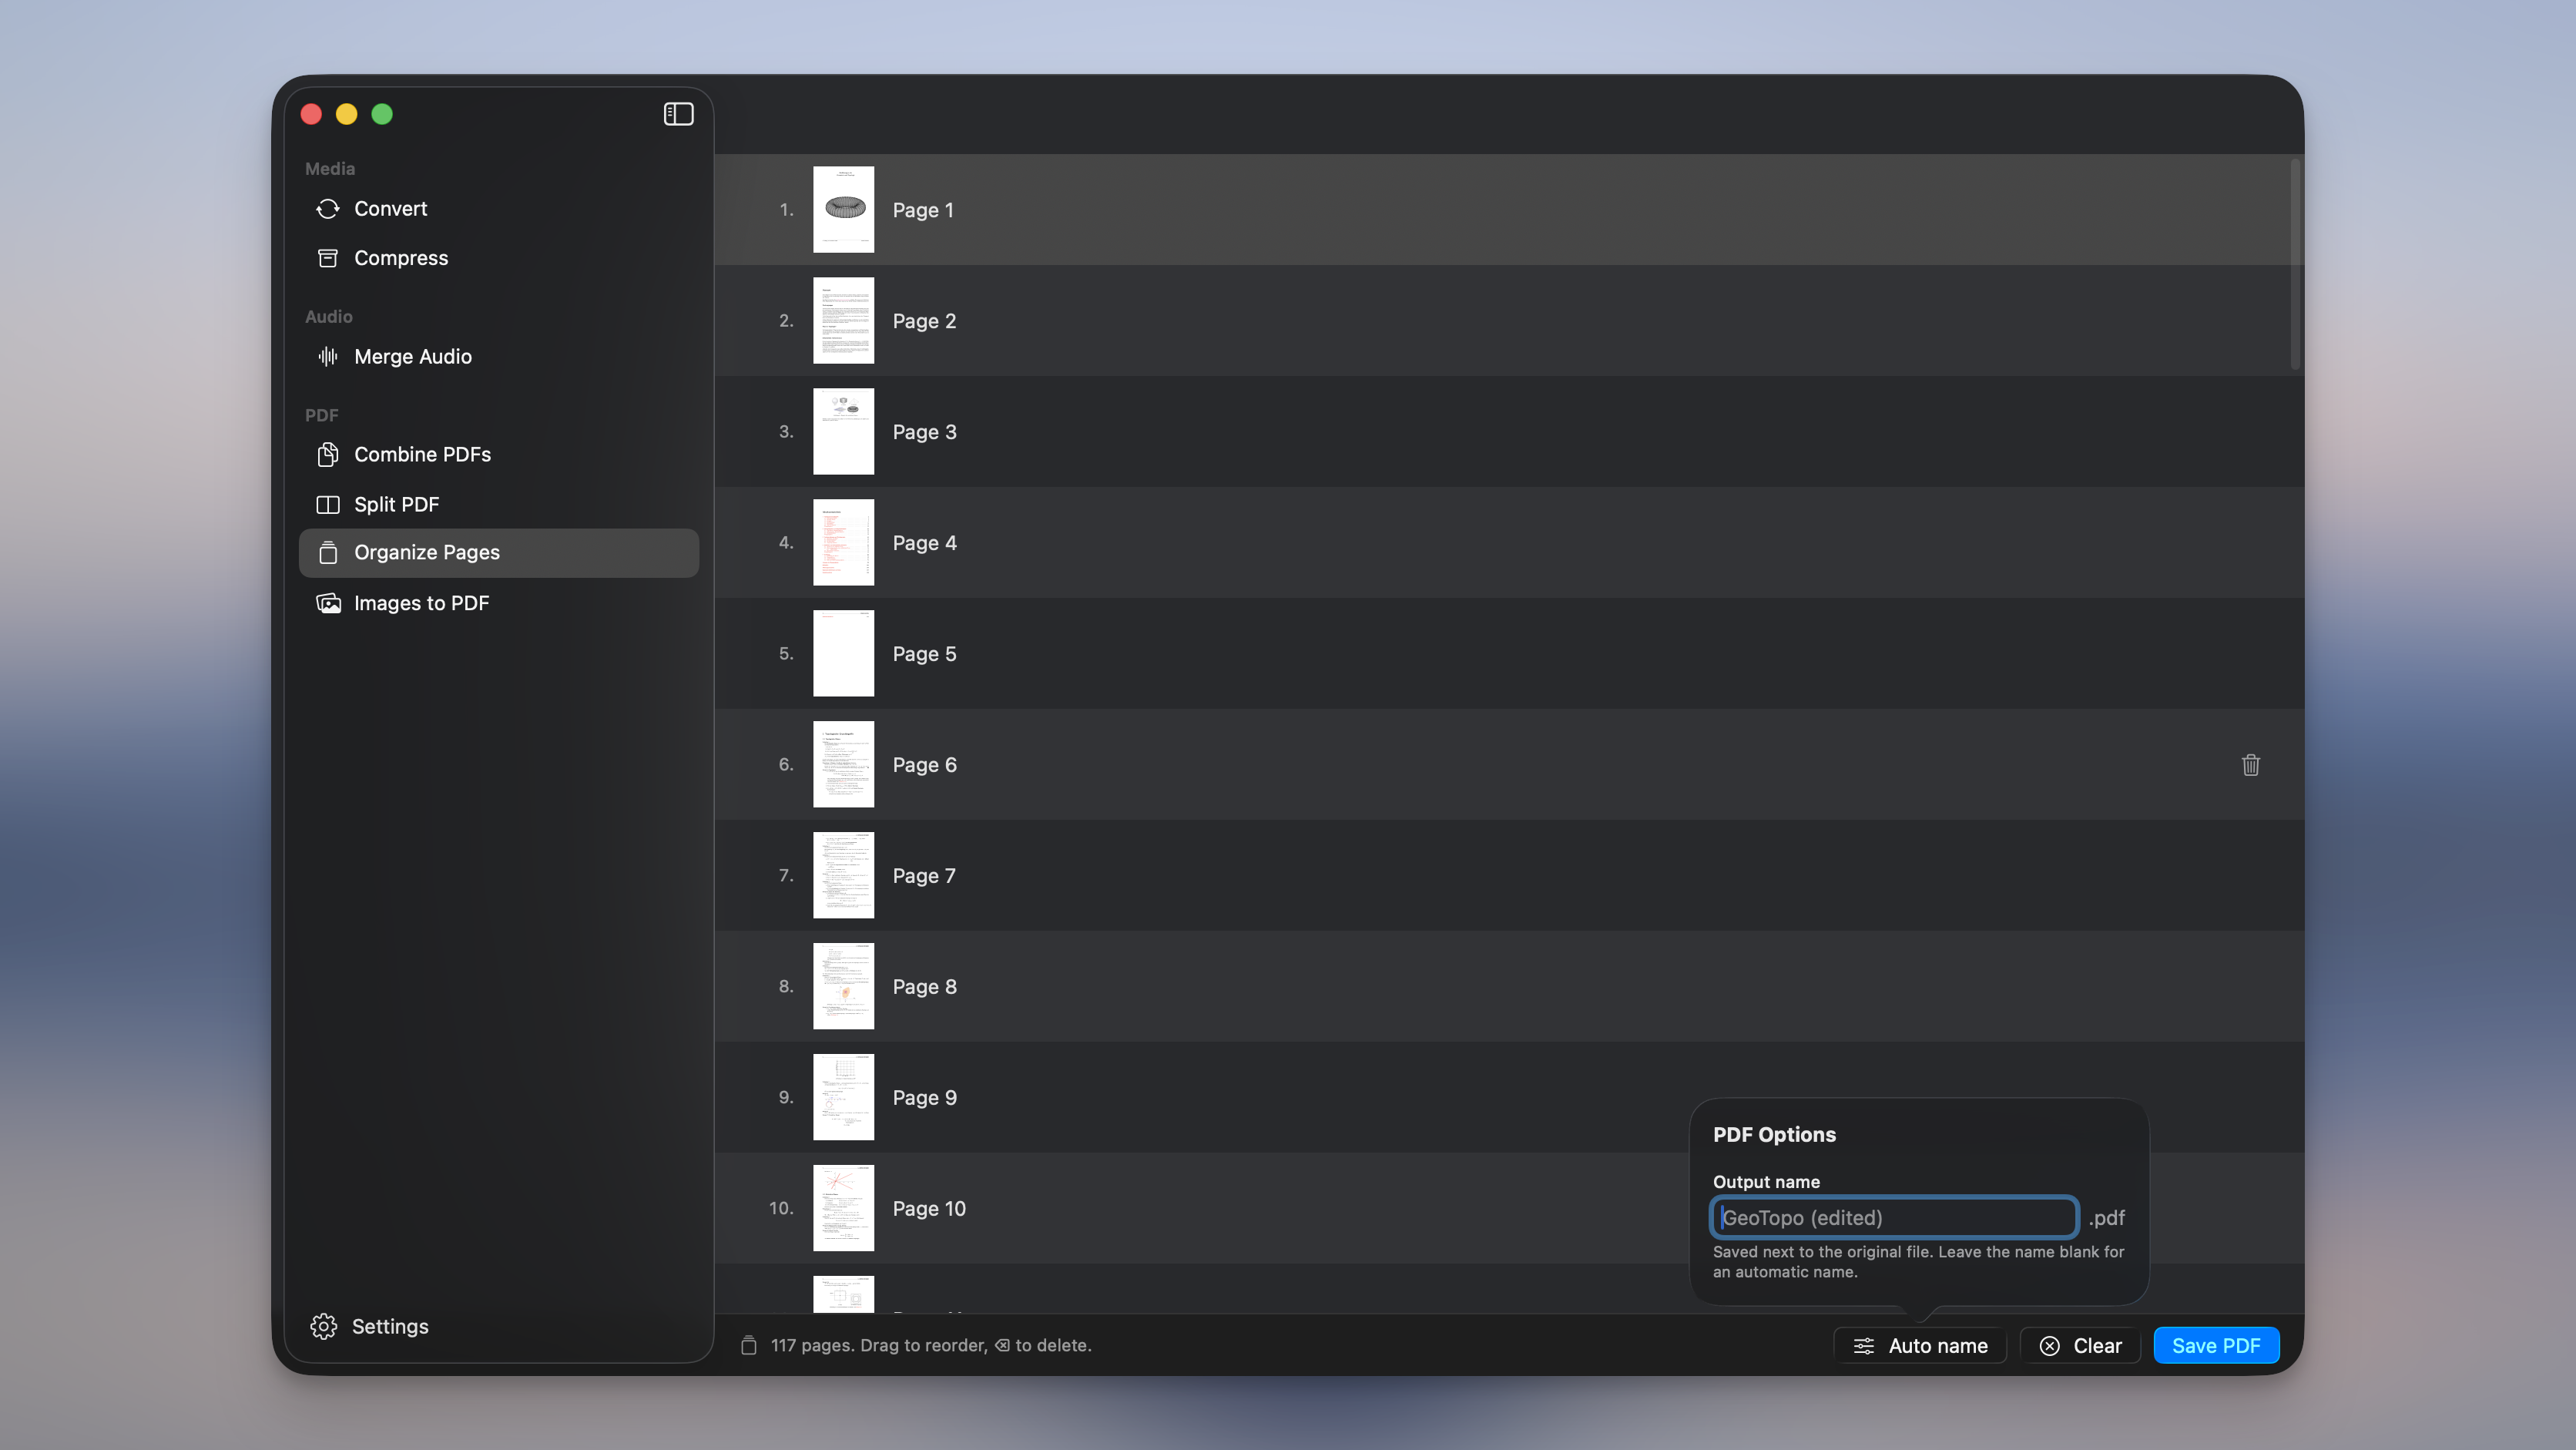Viewport: 2576px width, 1450px height.
Task: Select Page 1 thumbnail
Action: pos(843,210)
